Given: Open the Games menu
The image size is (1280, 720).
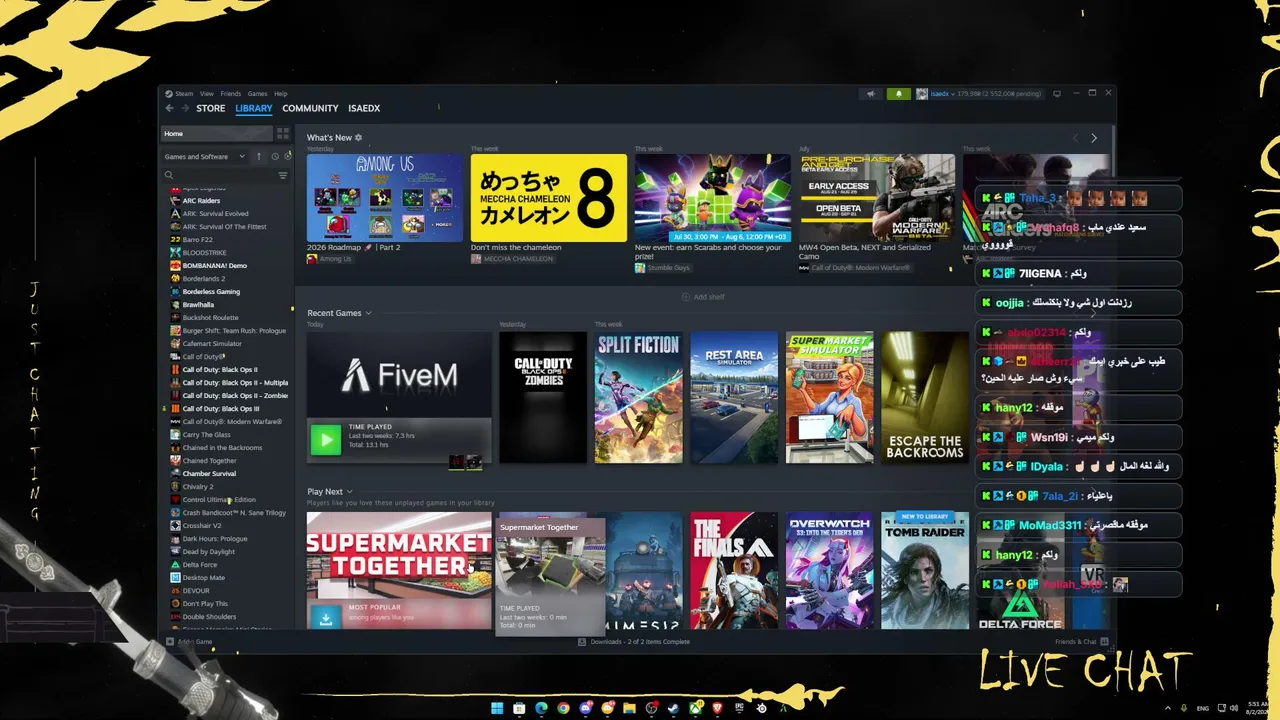Looking at the screenshot, I should [x=257, y=94].
